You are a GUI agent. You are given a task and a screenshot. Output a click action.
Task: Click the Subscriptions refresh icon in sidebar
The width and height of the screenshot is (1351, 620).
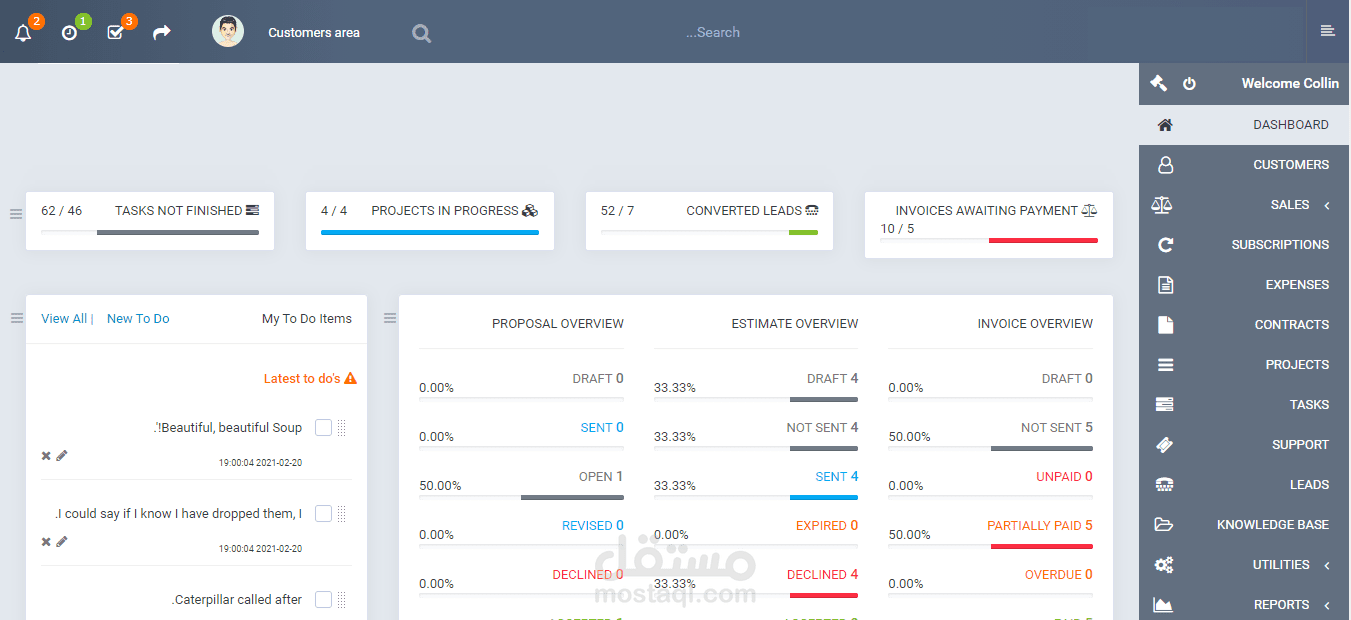1163,244
